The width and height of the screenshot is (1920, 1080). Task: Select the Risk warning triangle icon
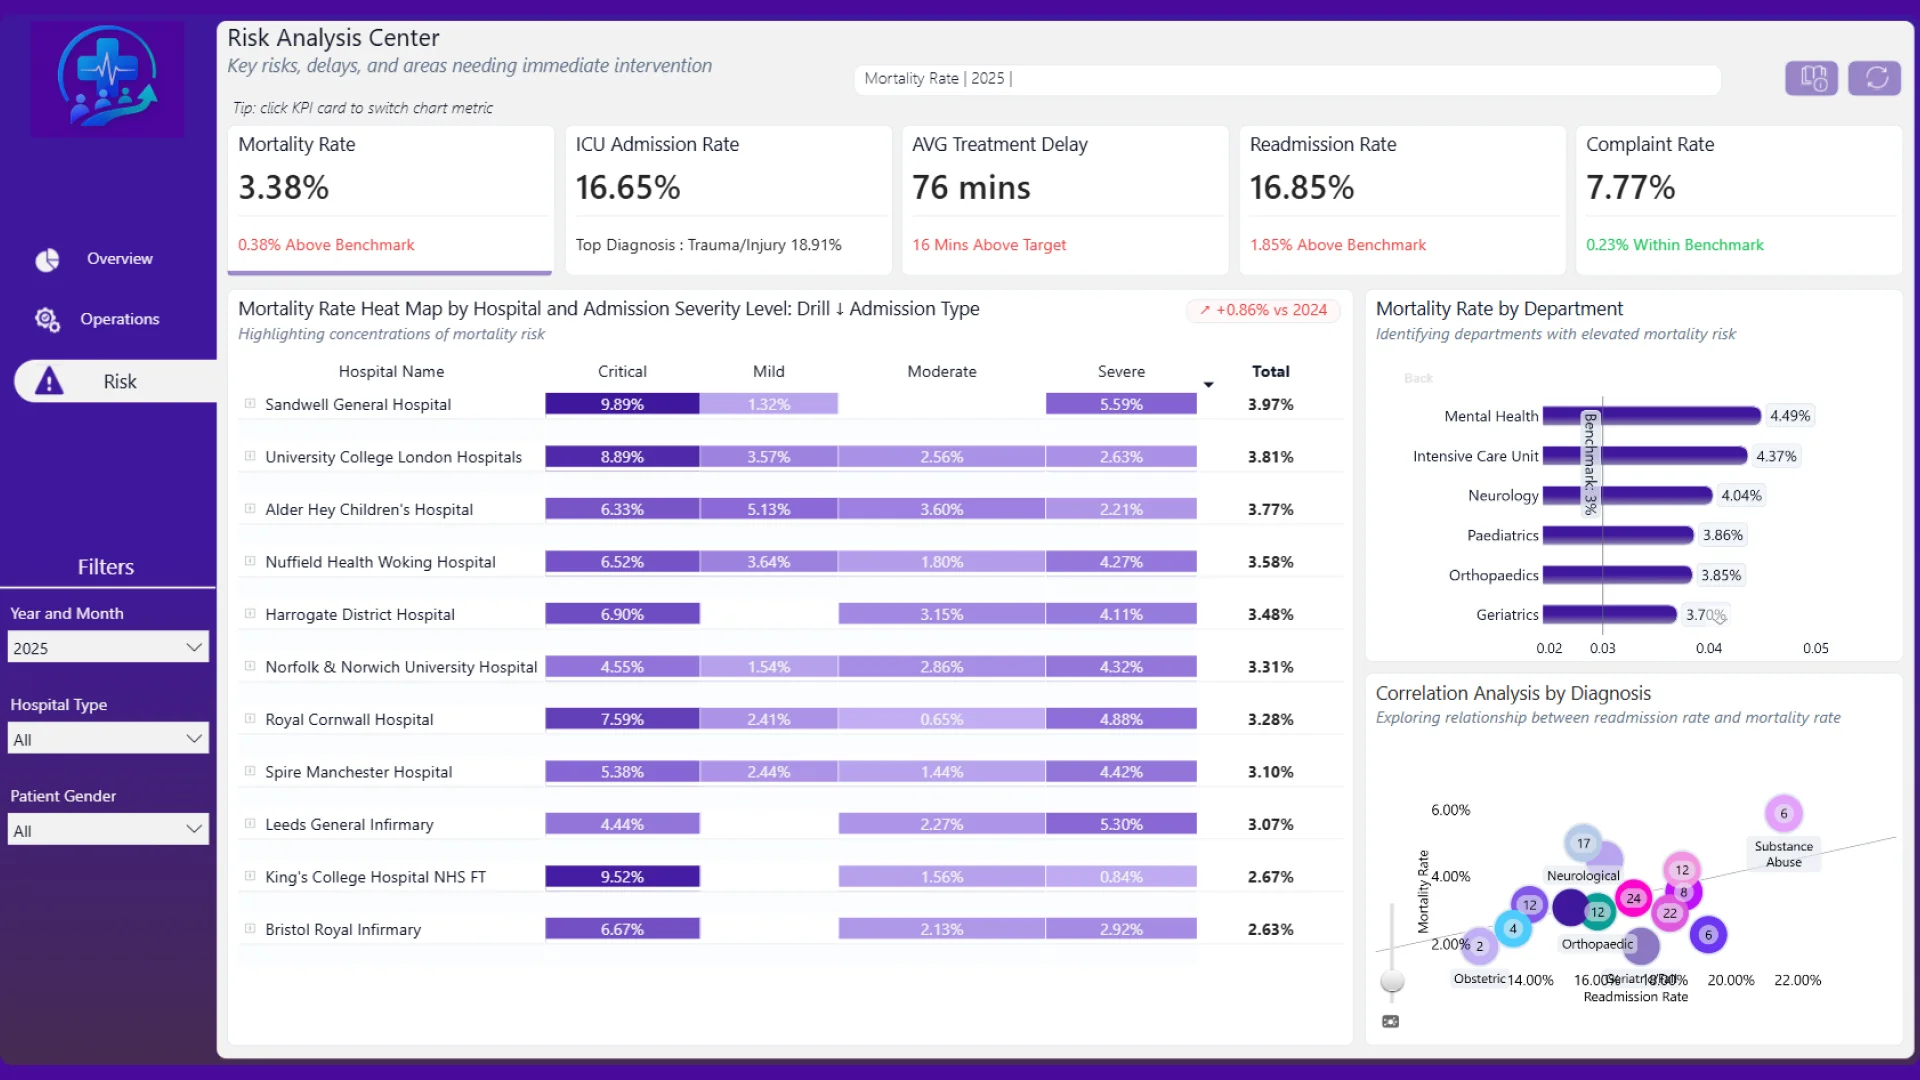pyautogui.click(x=49, y=381)
